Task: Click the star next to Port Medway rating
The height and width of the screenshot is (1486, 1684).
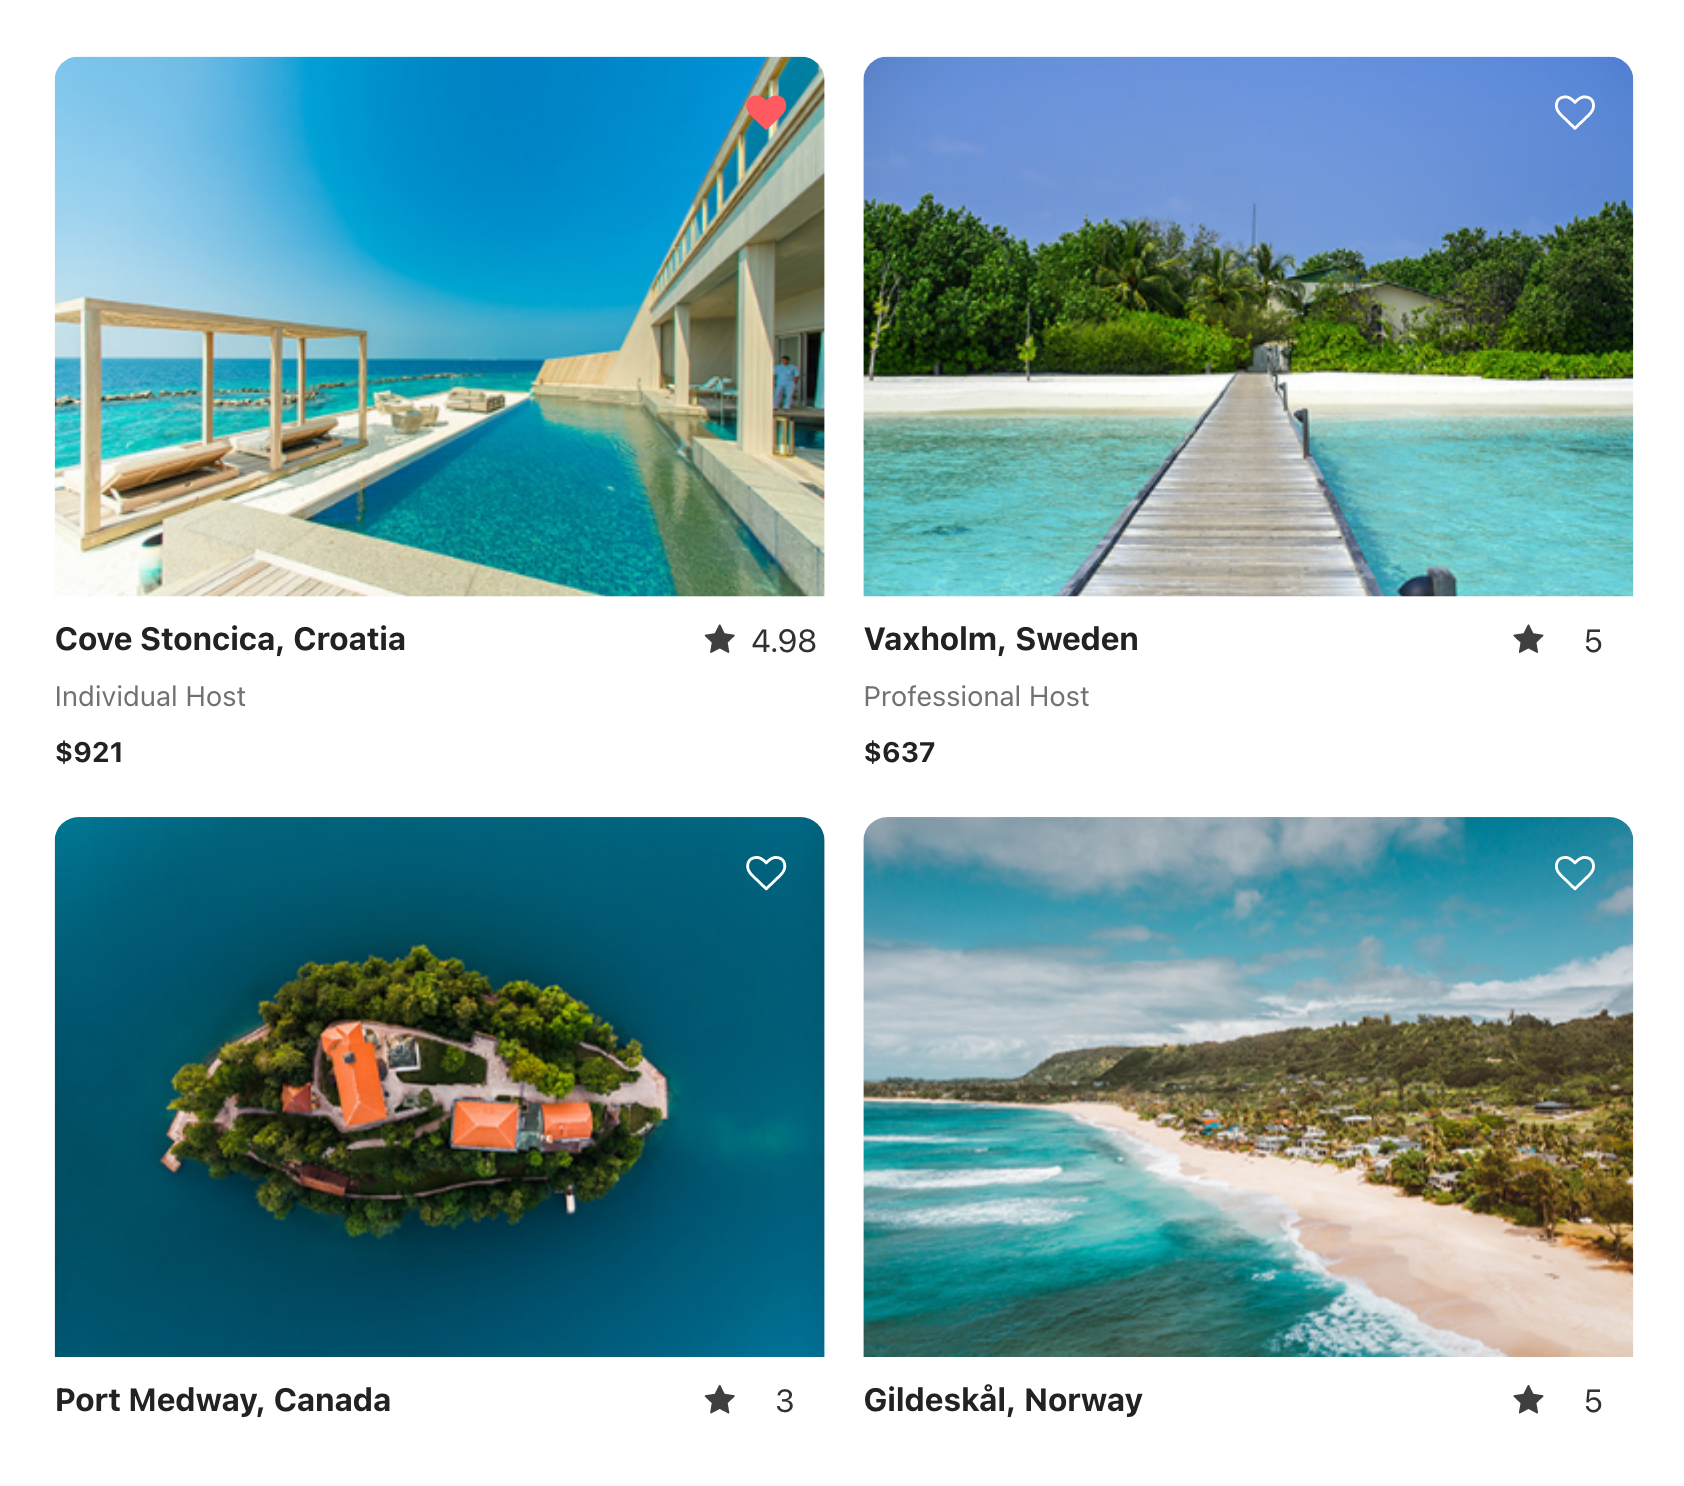Action: tap(720, 1400)
